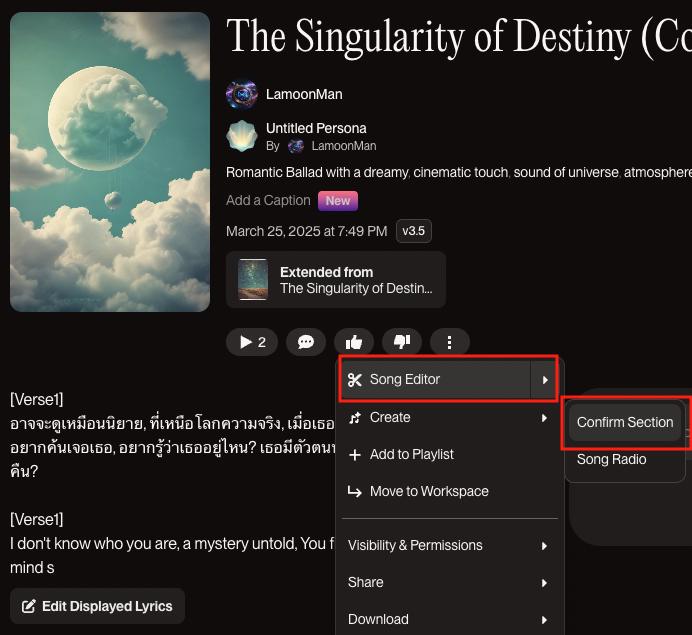692x635 pixels.
Task: Select the Download menu entry
Action: [449, 620]
